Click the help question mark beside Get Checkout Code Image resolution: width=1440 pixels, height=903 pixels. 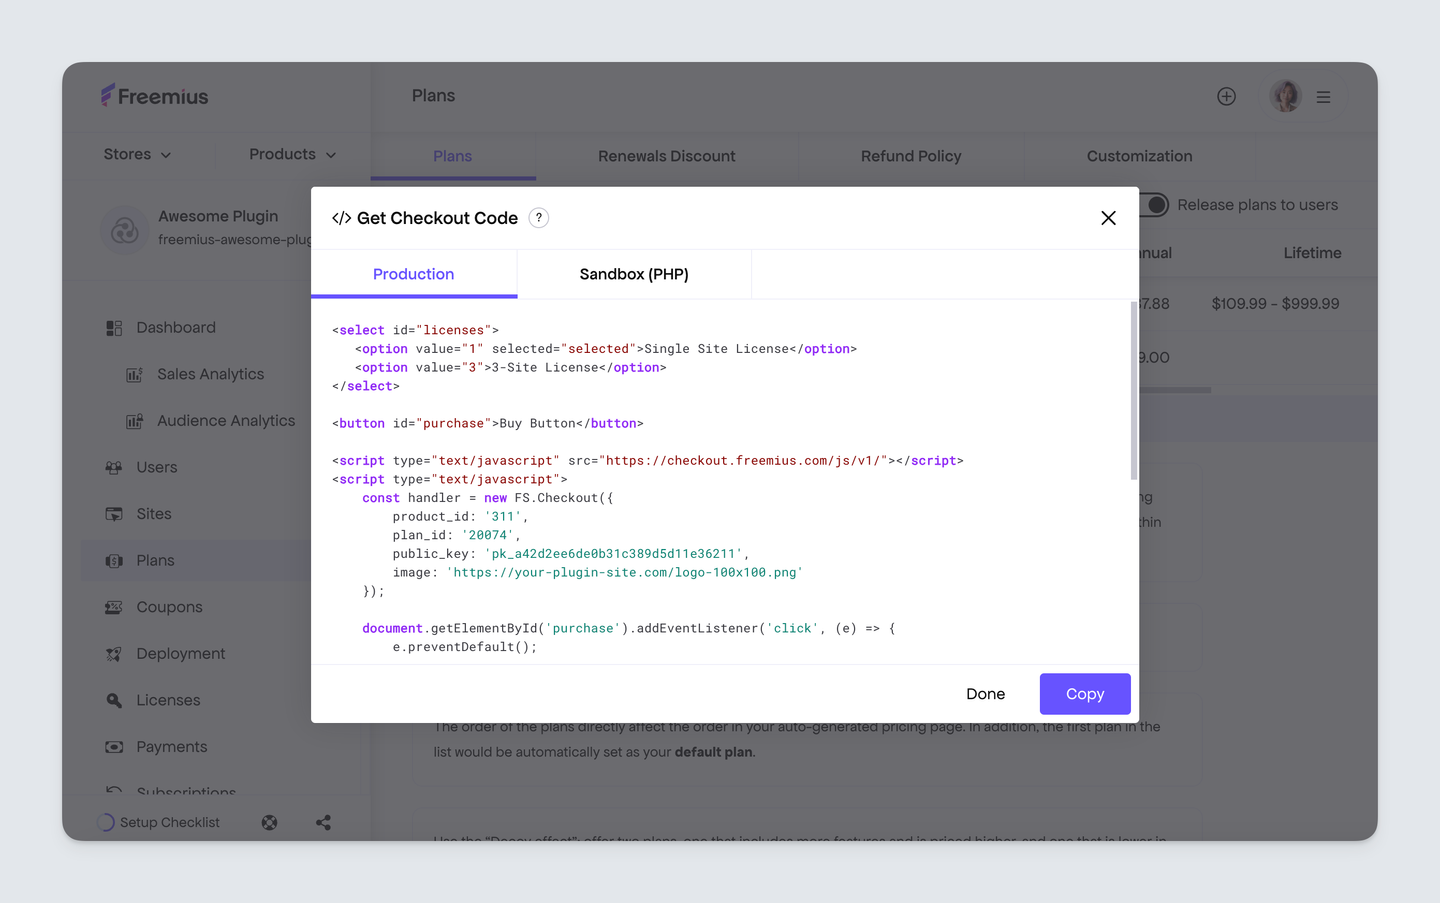coord(538,218)
